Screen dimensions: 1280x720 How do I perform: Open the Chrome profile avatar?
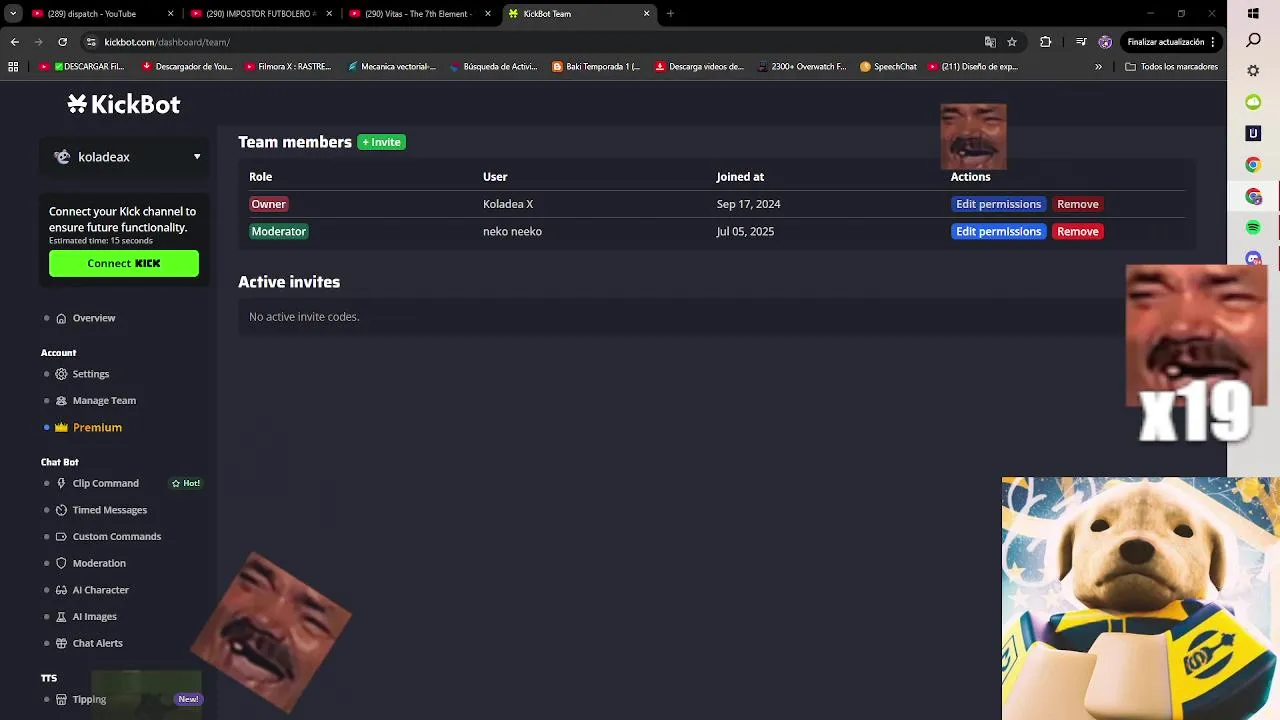click(x=1105, y=42)
